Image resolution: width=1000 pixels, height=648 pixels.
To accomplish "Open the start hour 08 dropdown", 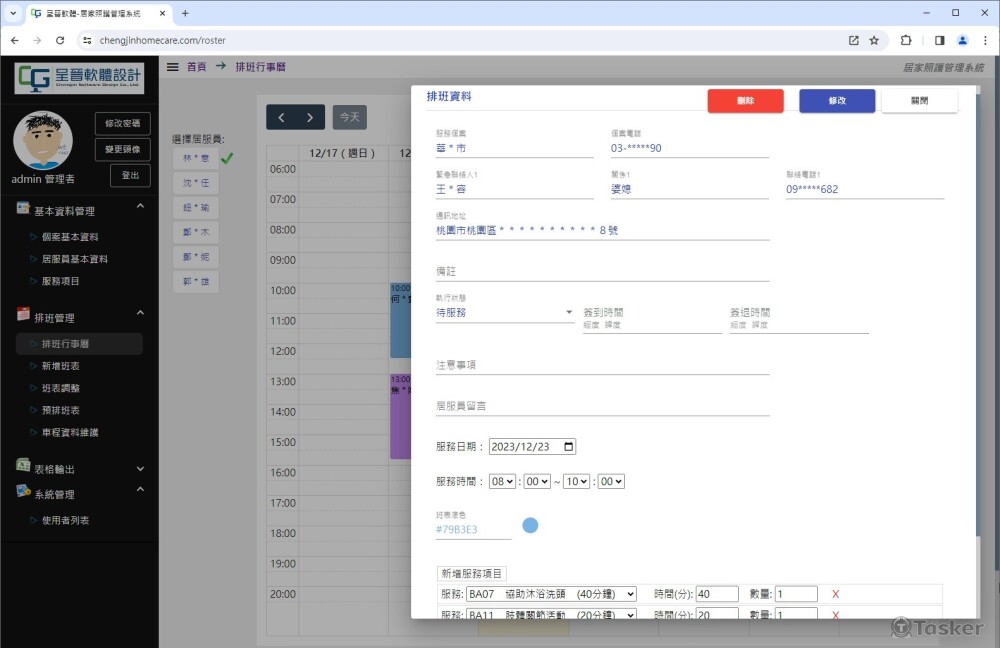I will pyautogui.click(x=502, y=482).
